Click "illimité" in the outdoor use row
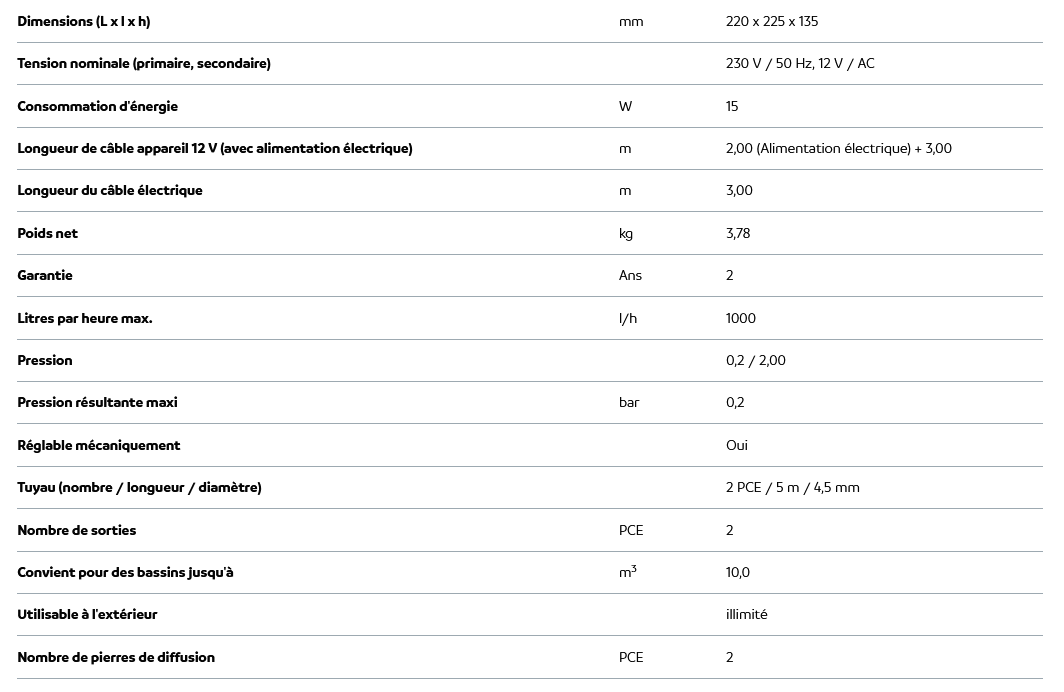Viewport: 1064px width, 692px height. (747, 615)
